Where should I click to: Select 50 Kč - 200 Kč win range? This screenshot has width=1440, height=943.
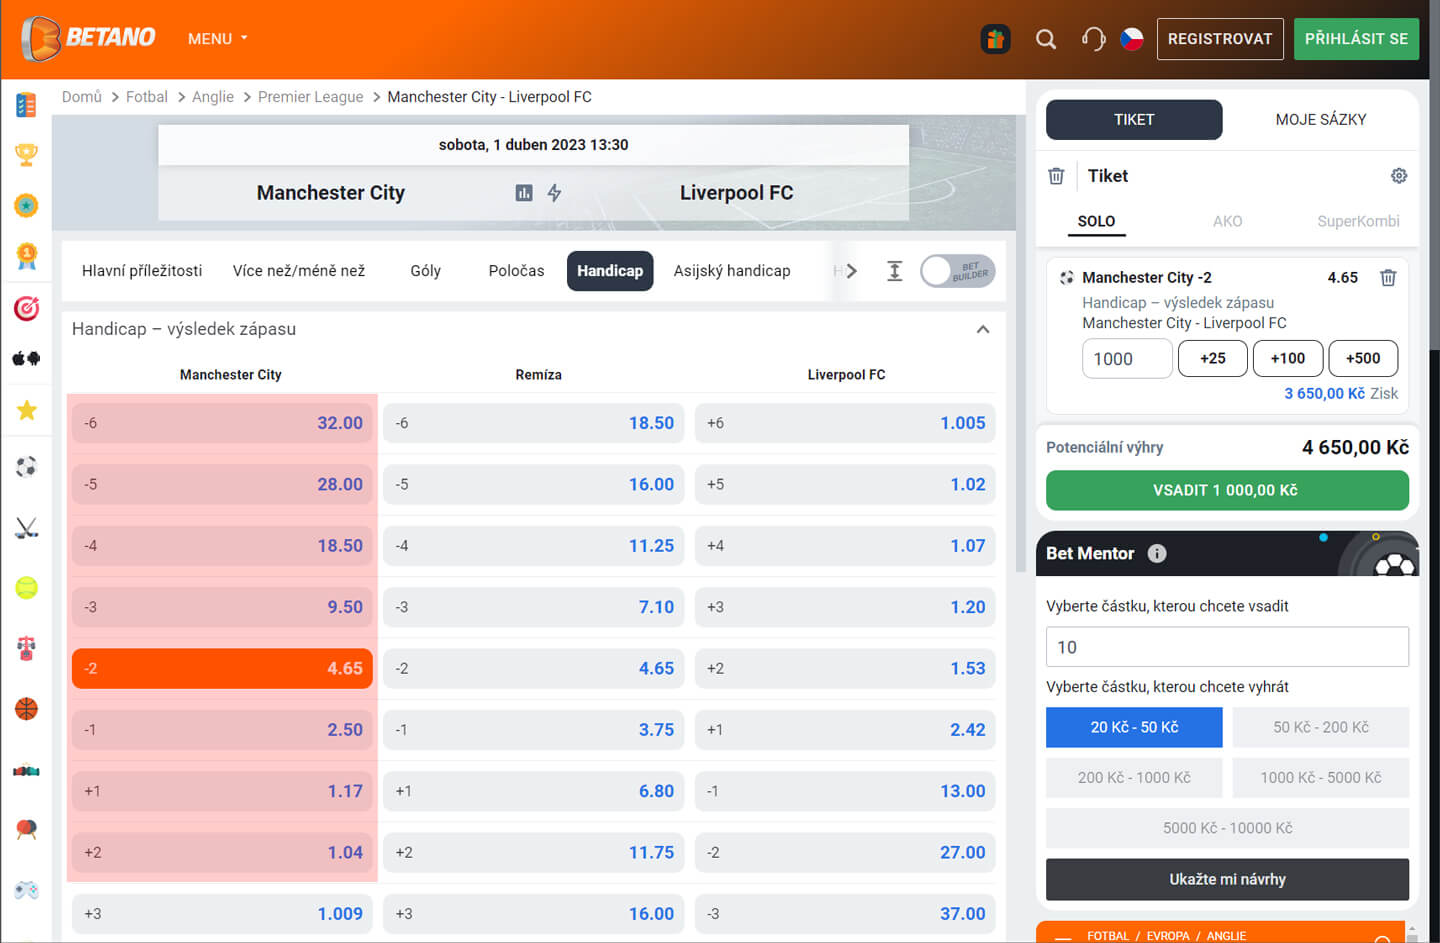tap(1320, 727)
